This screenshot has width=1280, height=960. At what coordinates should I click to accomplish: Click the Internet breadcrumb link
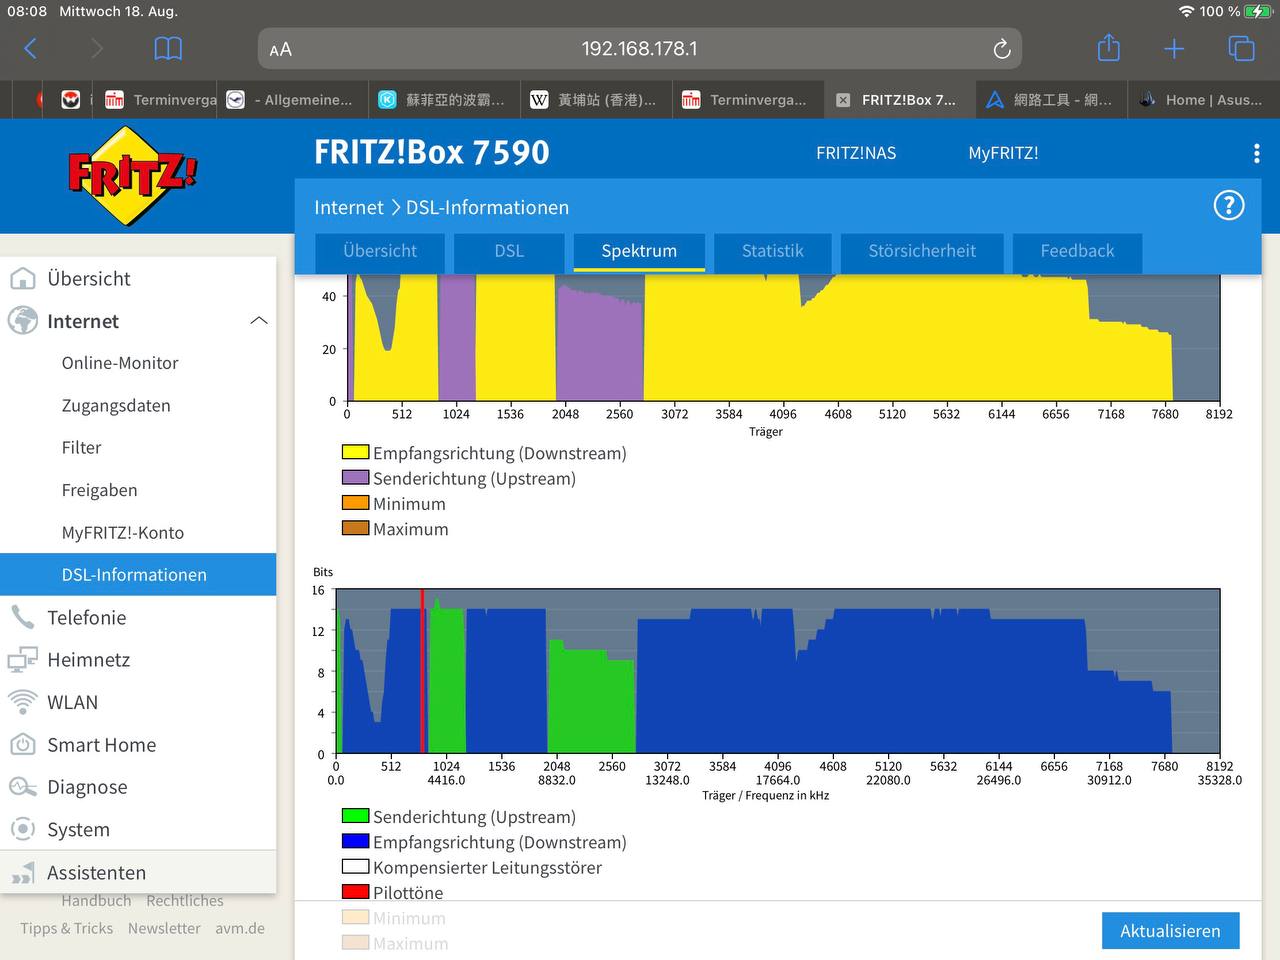tap(349, 207)
